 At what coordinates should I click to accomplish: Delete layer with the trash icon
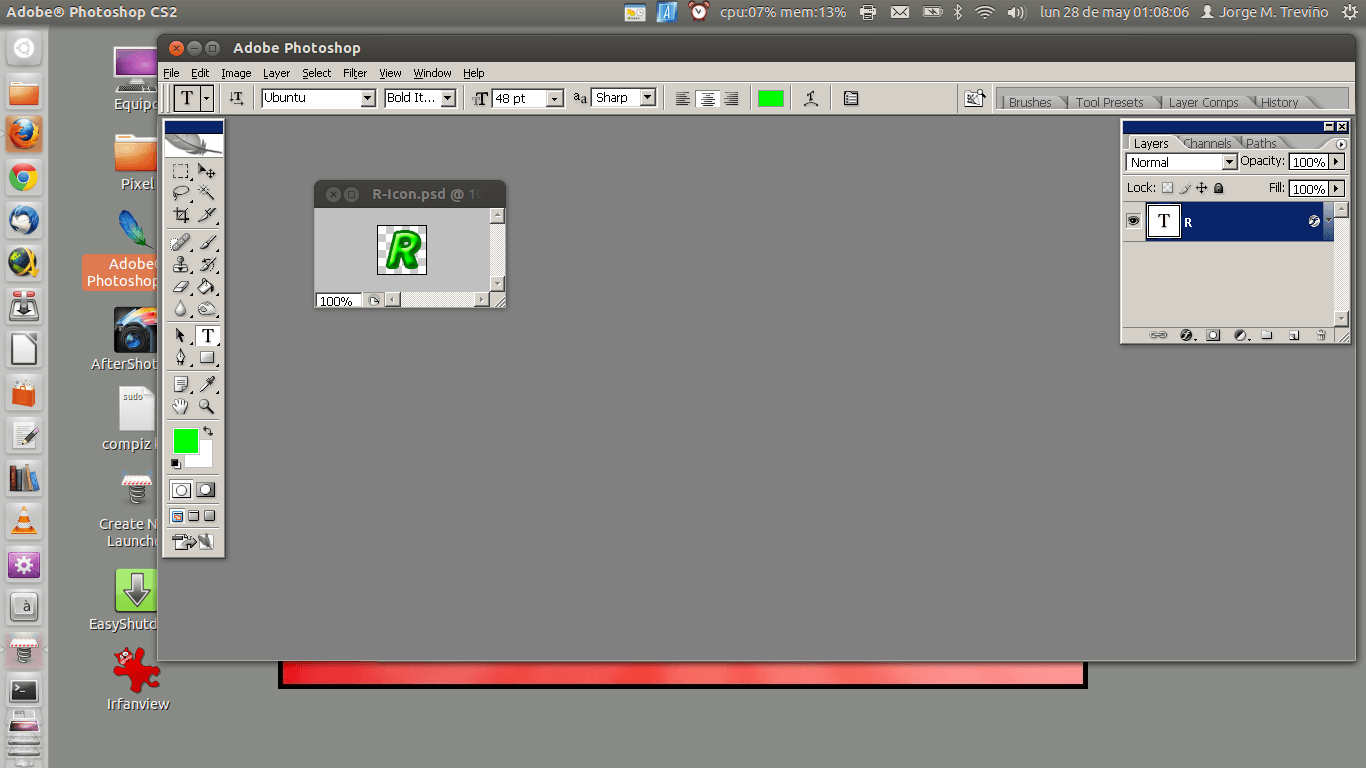(1320, 335)
